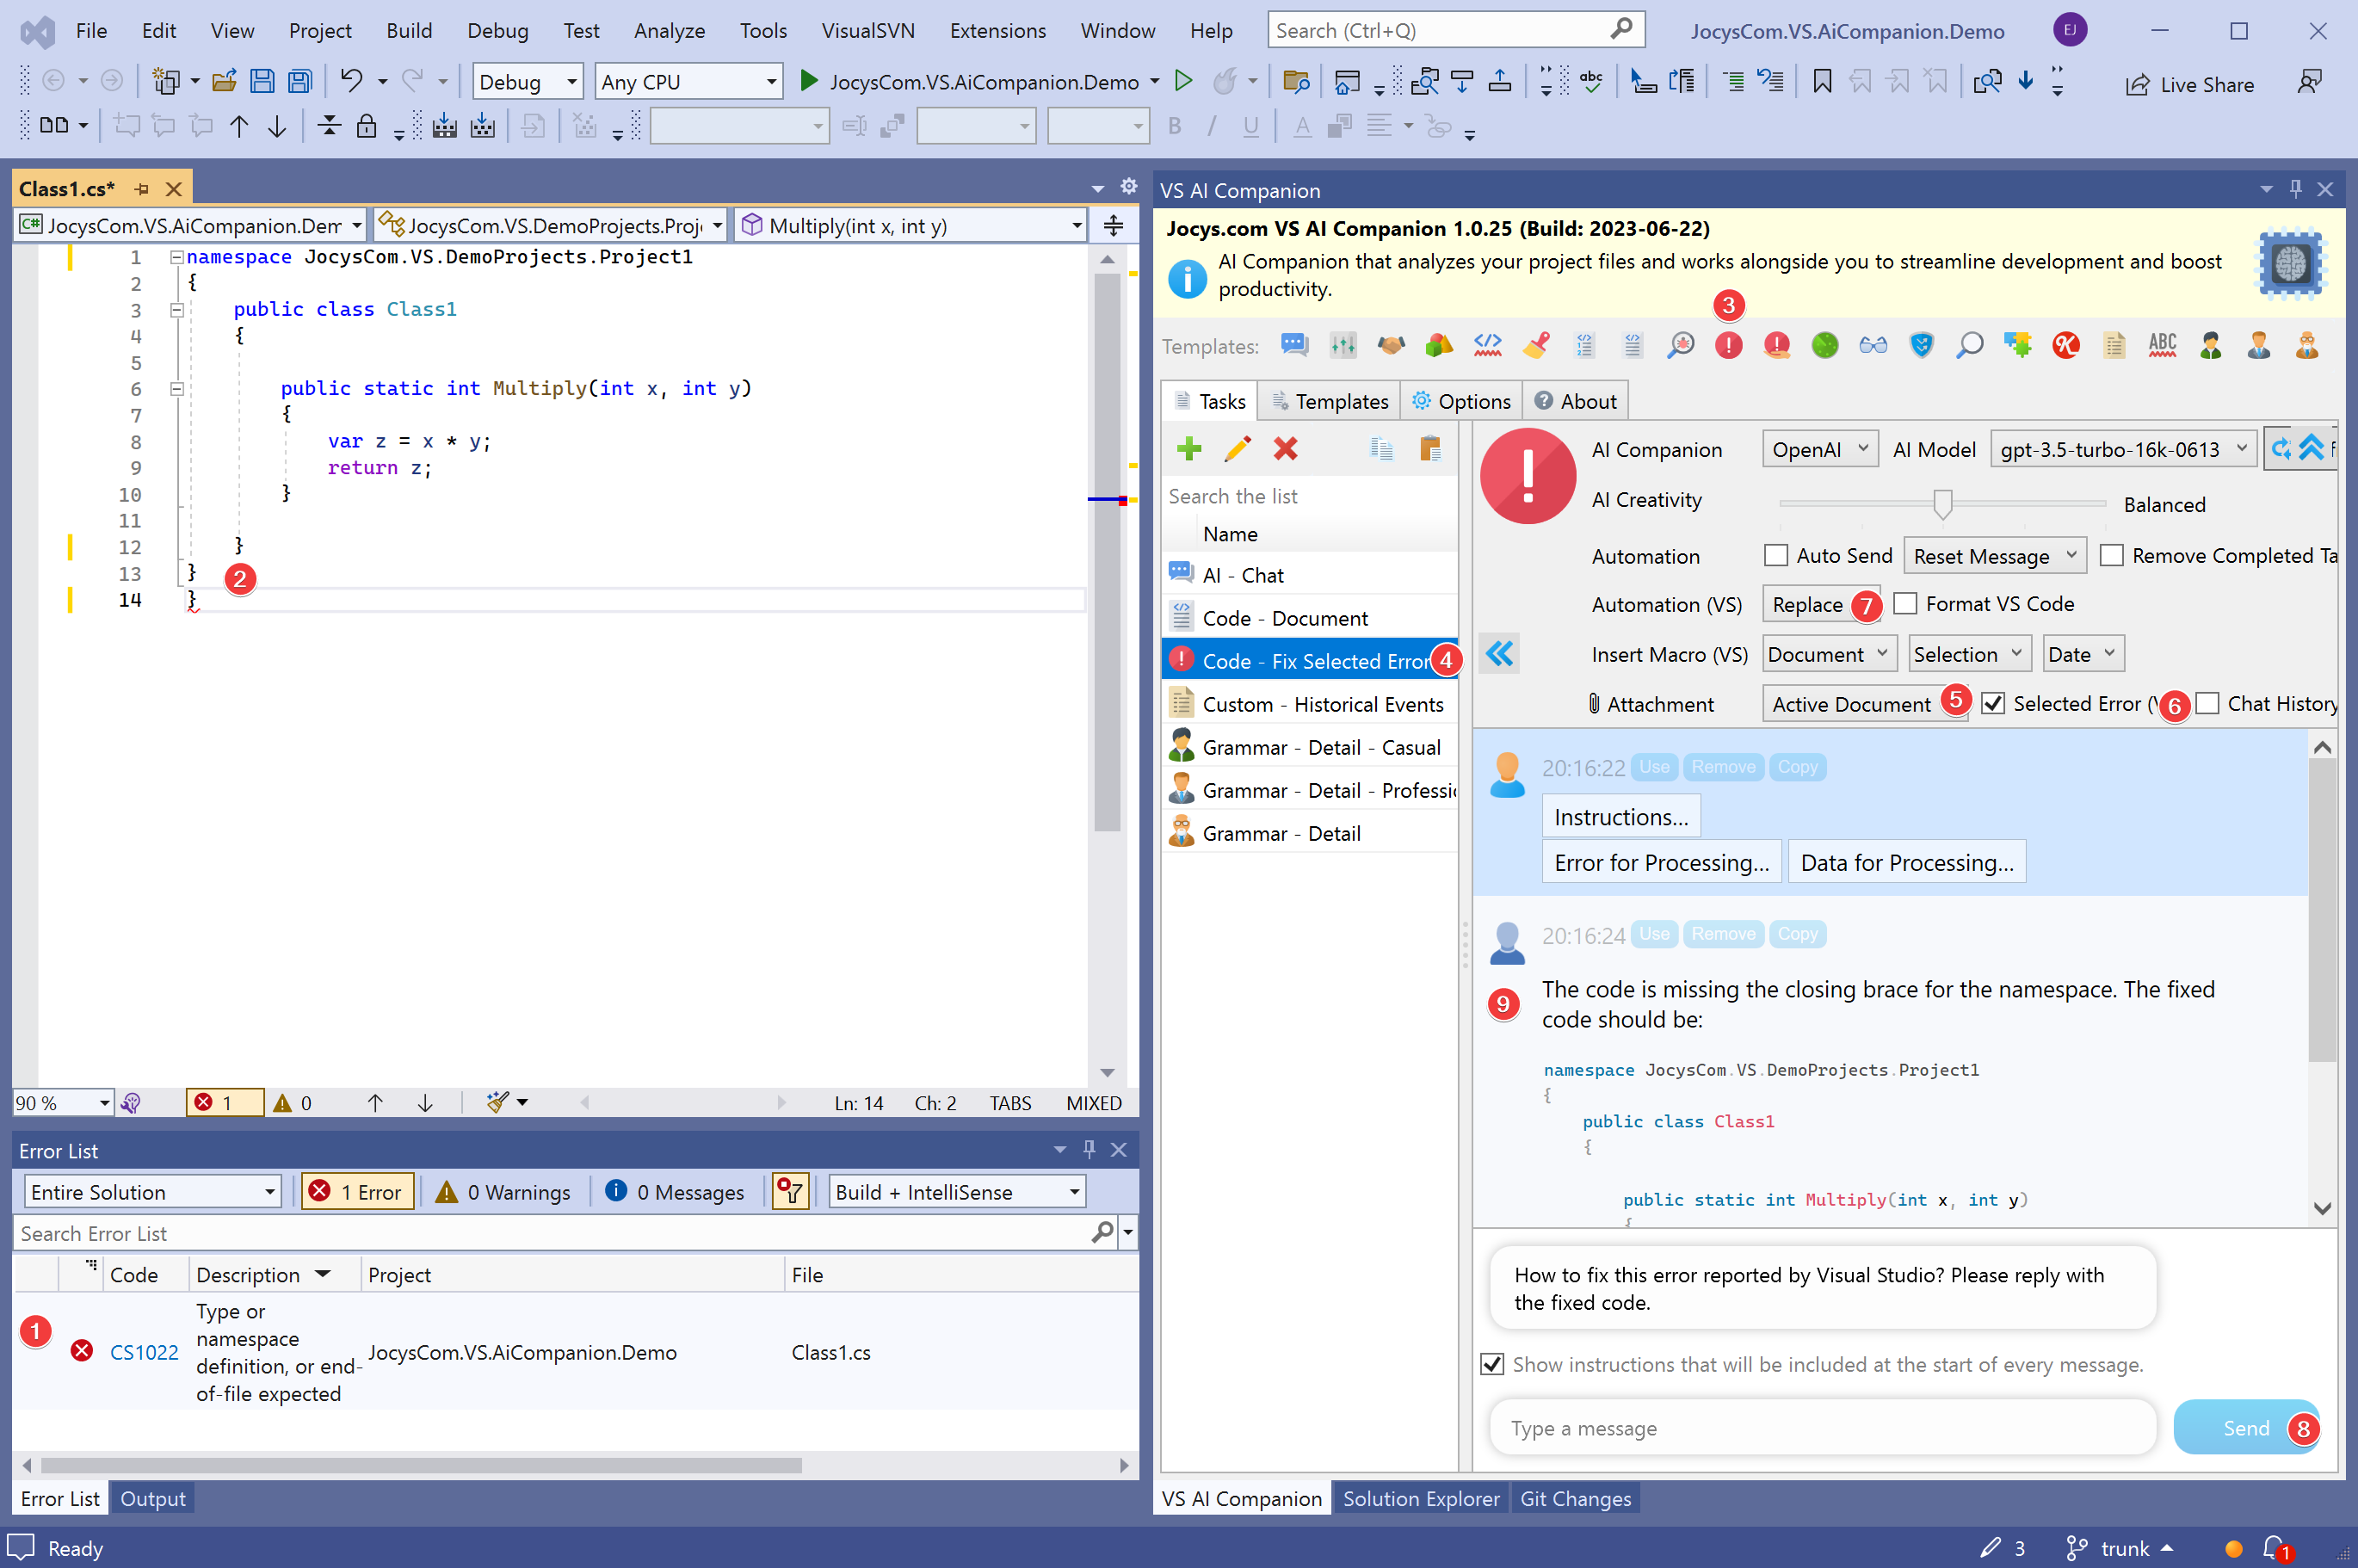
Task: Click the ABC spelling template icon
Action: coord(2162,346)
